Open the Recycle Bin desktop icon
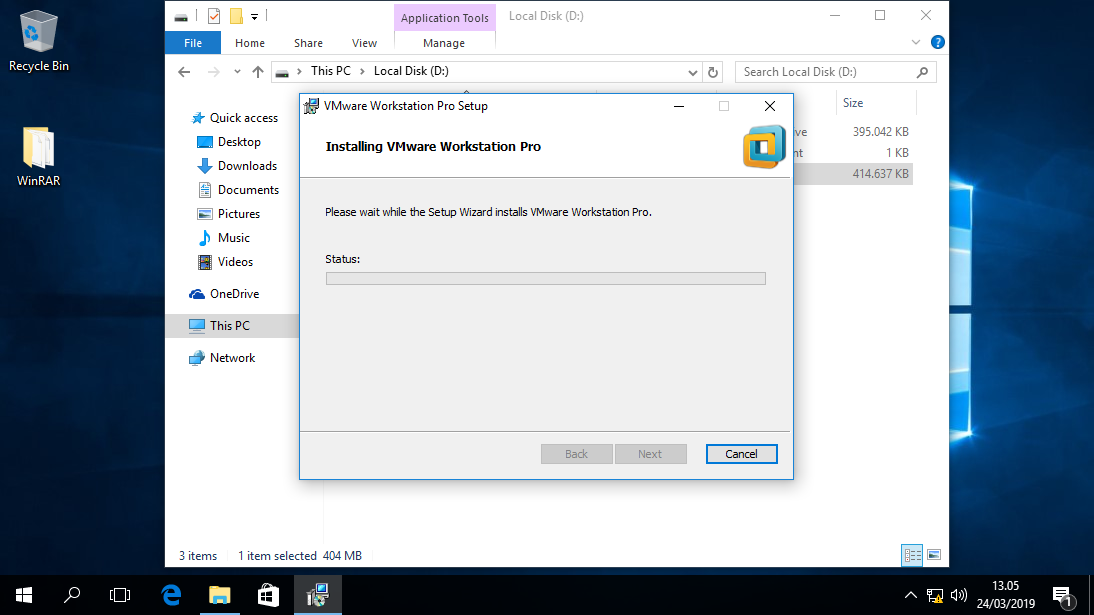This screenshot has height=615, width=1094. (x=38, y=40)
